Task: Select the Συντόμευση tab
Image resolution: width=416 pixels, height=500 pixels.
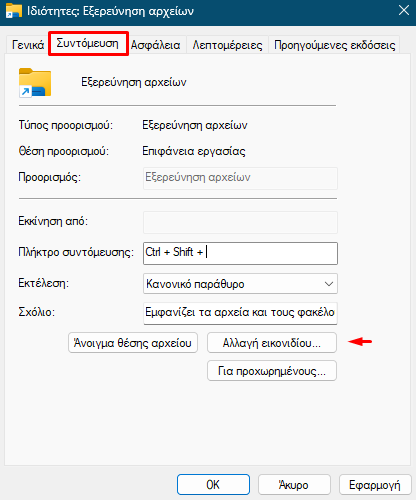Action: pyautogui.click(x=88, y=43)
